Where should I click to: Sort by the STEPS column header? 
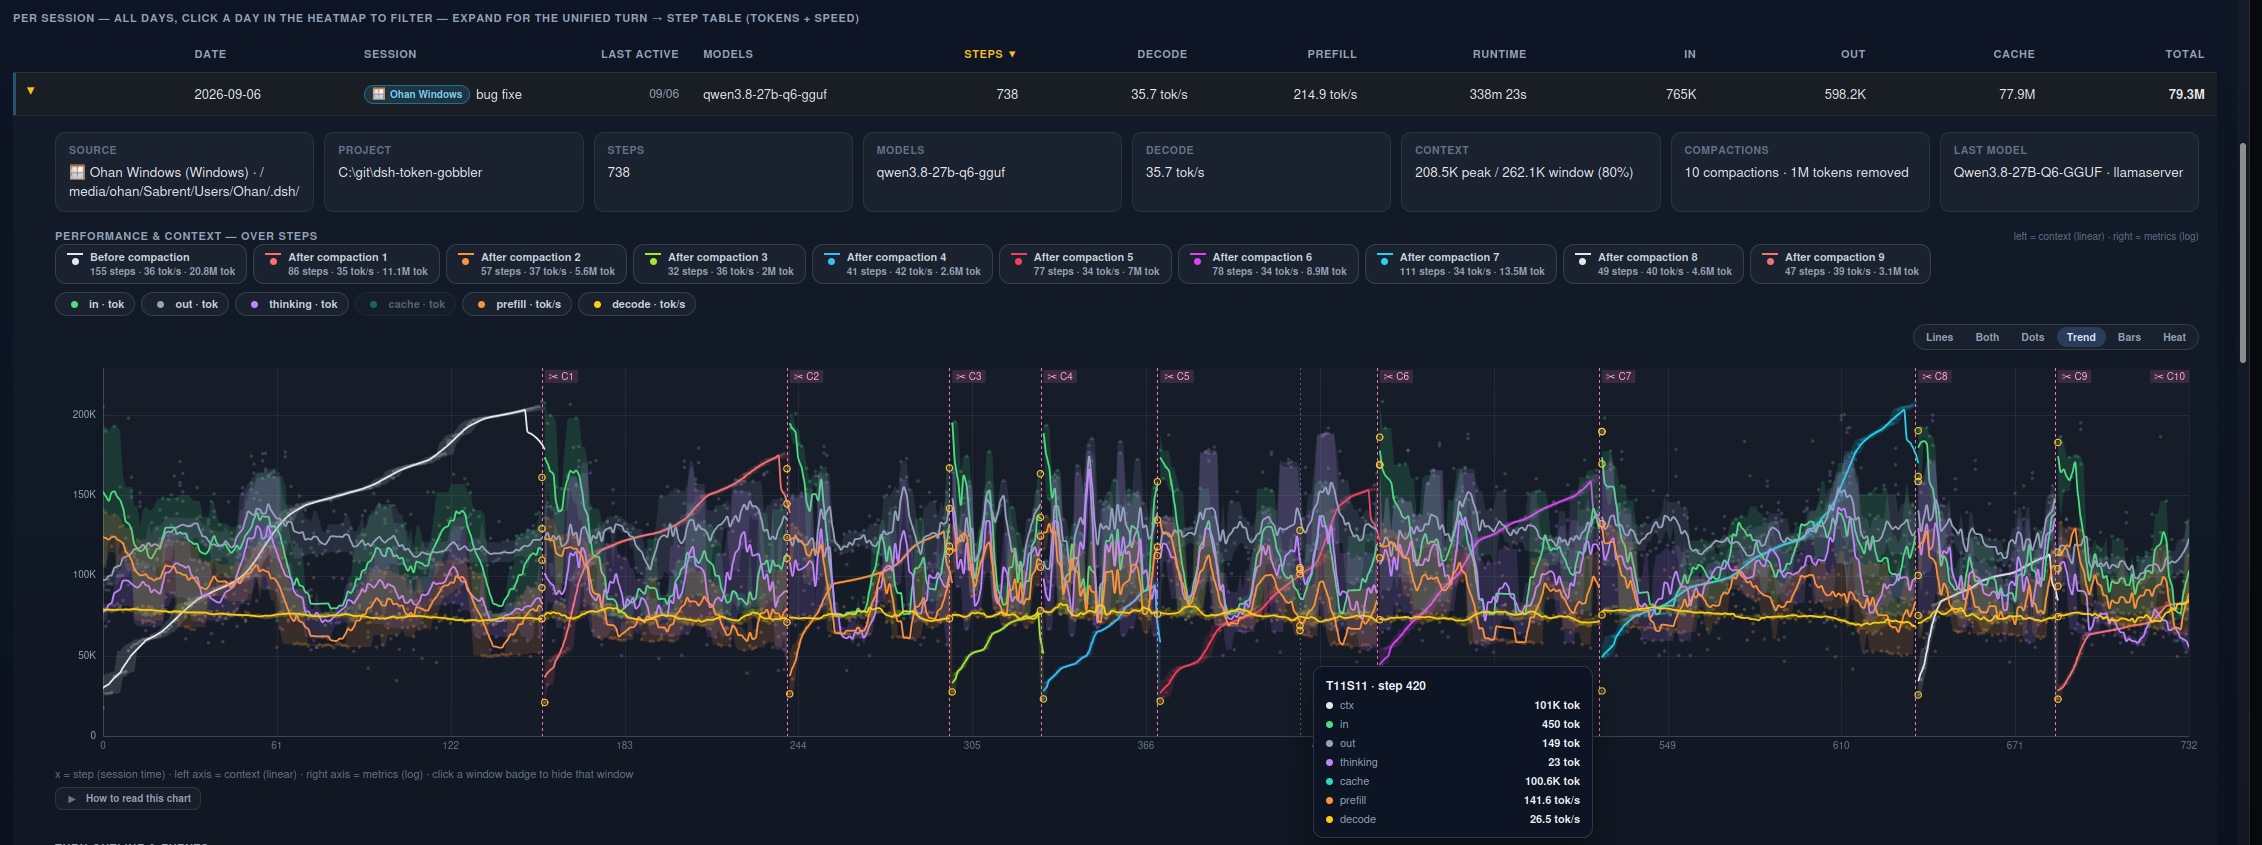[x=990, y=54]
